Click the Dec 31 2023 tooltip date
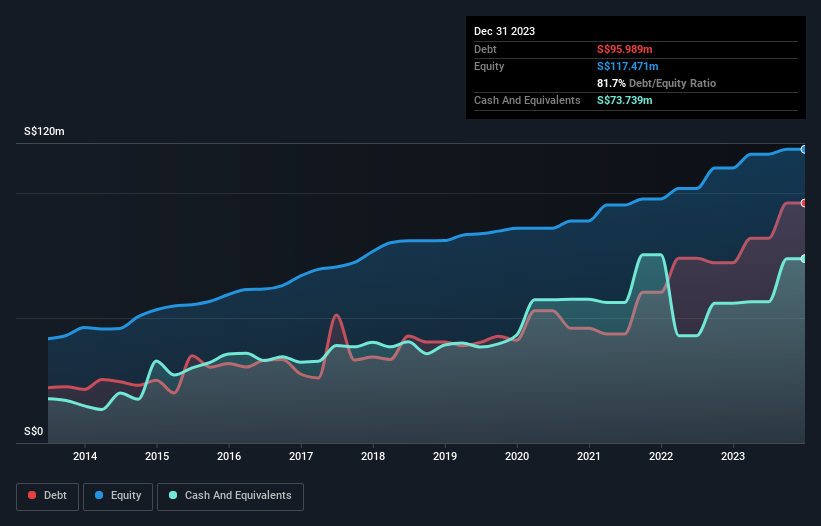 [504, 31]
